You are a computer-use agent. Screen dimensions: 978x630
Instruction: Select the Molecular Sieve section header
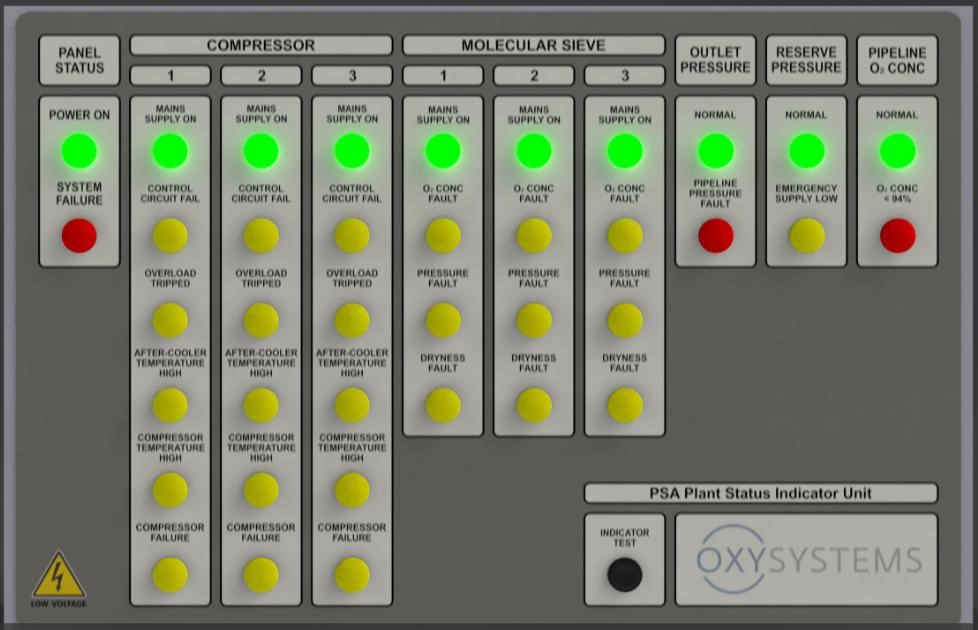pyautogui.click(x=533, y=46)
